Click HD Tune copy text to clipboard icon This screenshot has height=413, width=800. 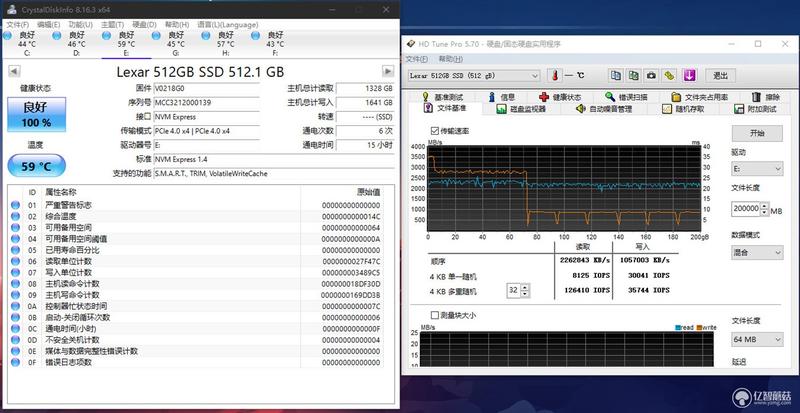tap(616, 76)
